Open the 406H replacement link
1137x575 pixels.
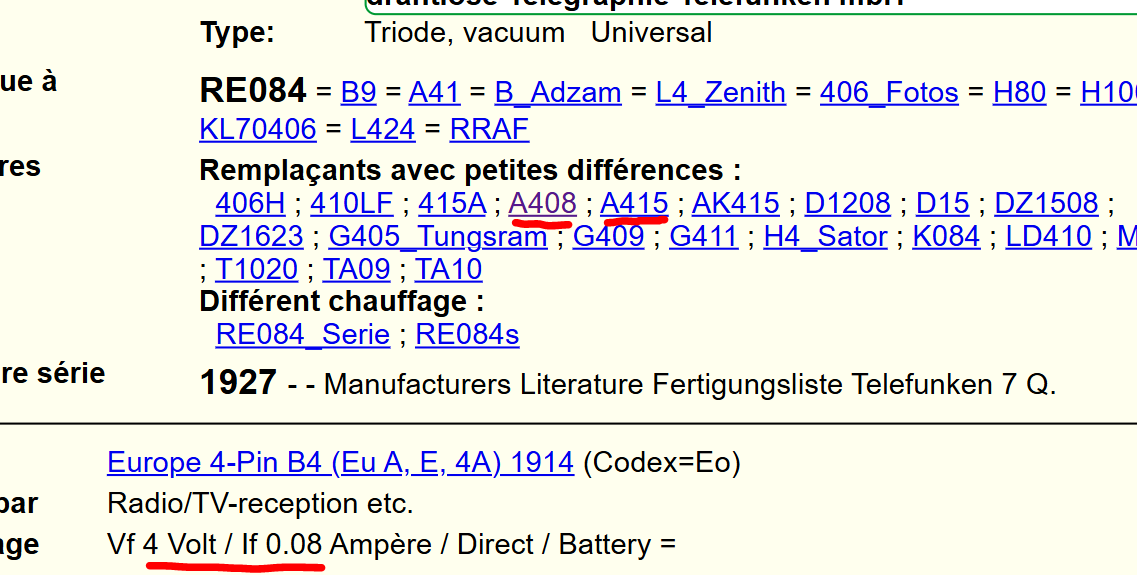250,203
